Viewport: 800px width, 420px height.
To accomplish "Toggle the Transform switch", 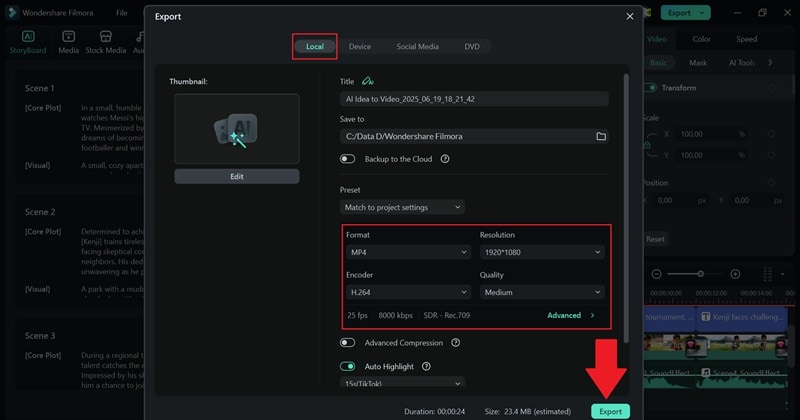I will [x=651, y=88].
